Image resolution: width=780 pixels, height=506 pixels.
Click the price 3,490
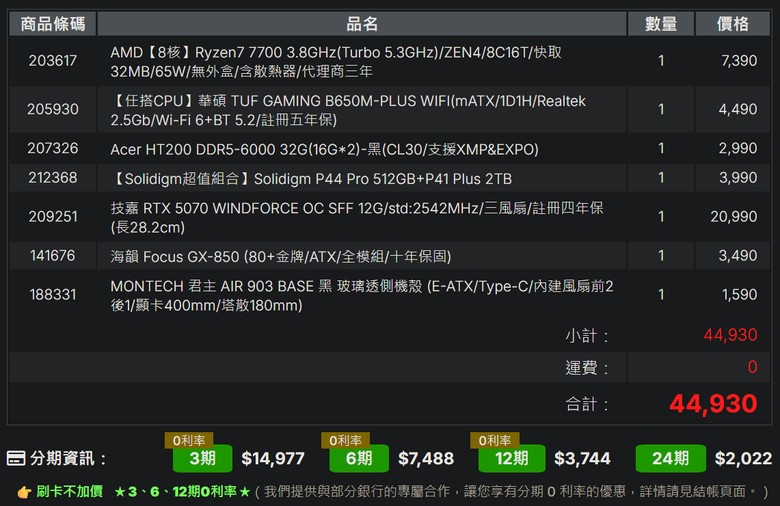pyautogui.click(x=738, y=256)
